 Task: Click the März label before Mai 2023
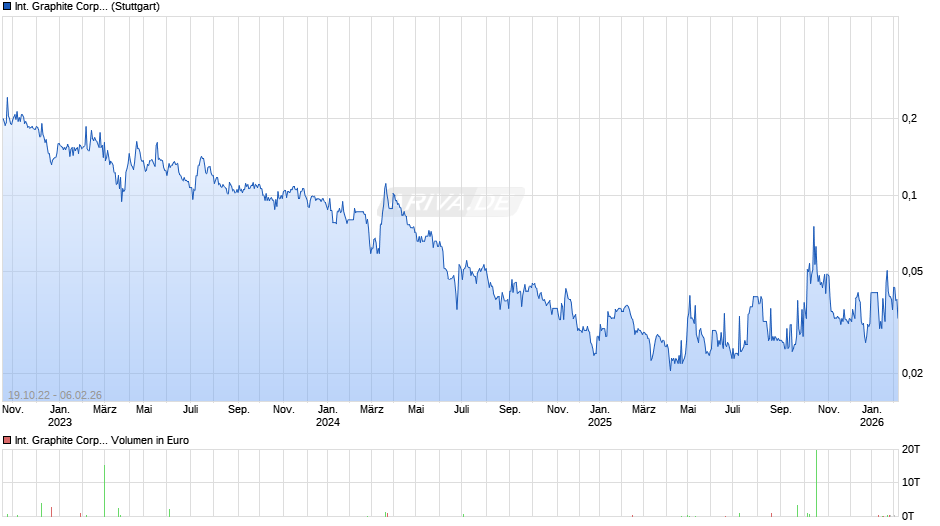104,410
